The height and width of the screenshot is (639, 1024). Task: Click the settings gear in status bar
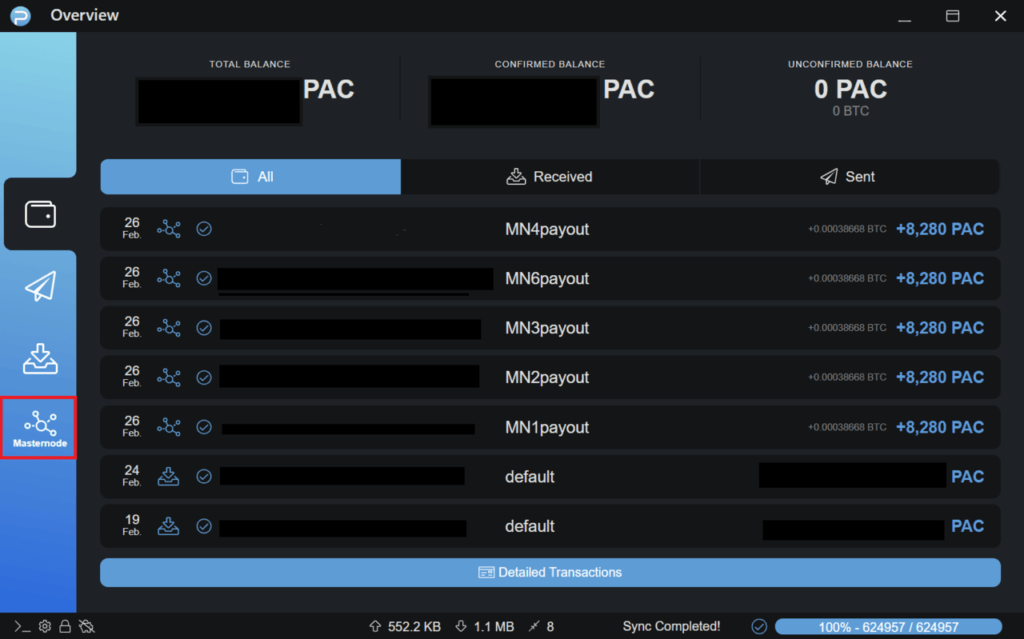pyautogui.click(x=45, y=627)
